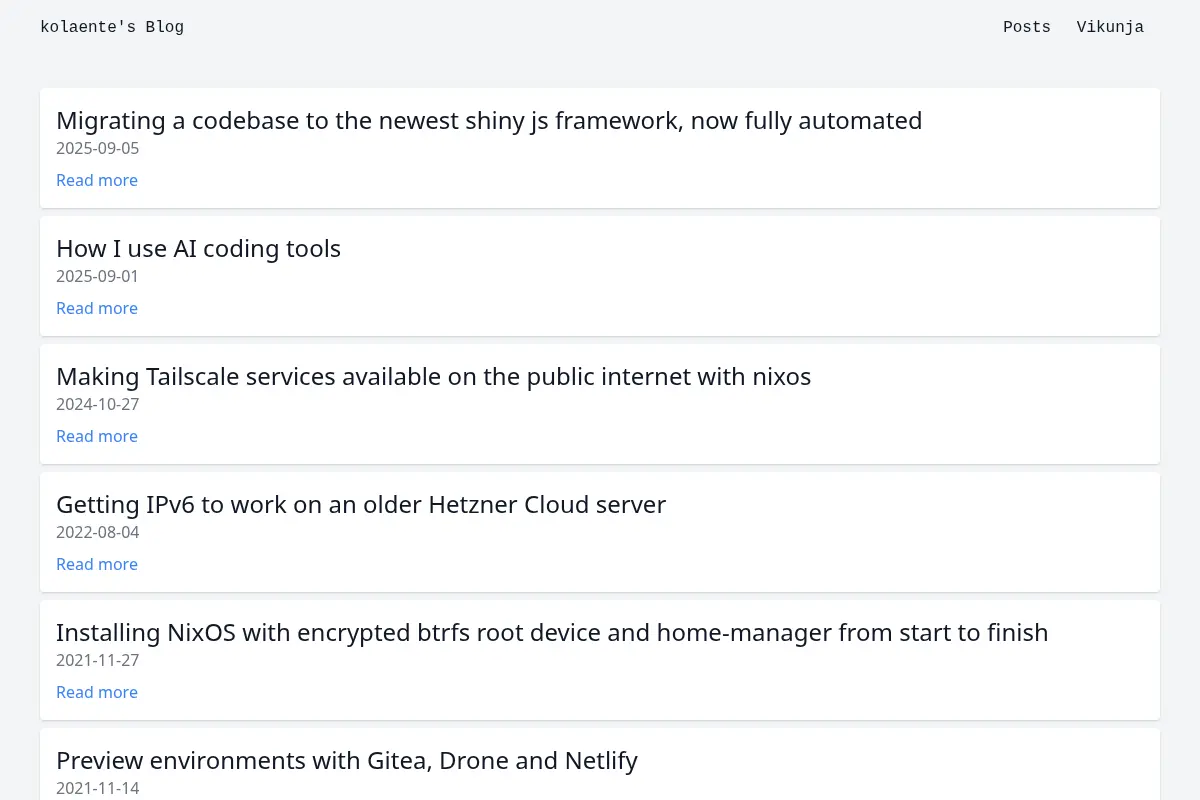Click Read more under the NixOS btrfs post
The image size is (1200, 800).
(x=97, y=692)
